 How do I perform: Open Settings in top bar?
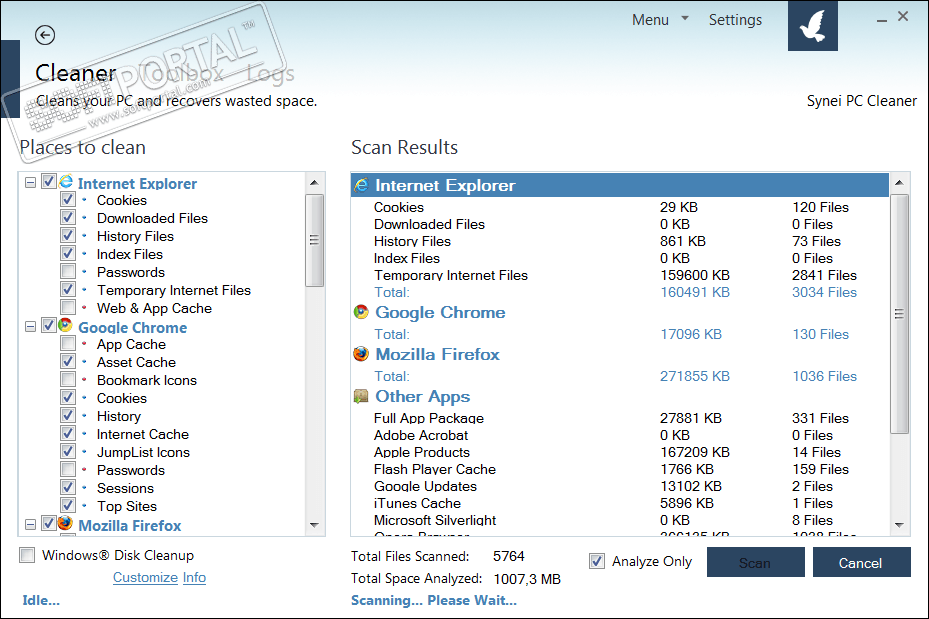coord(735,20)
